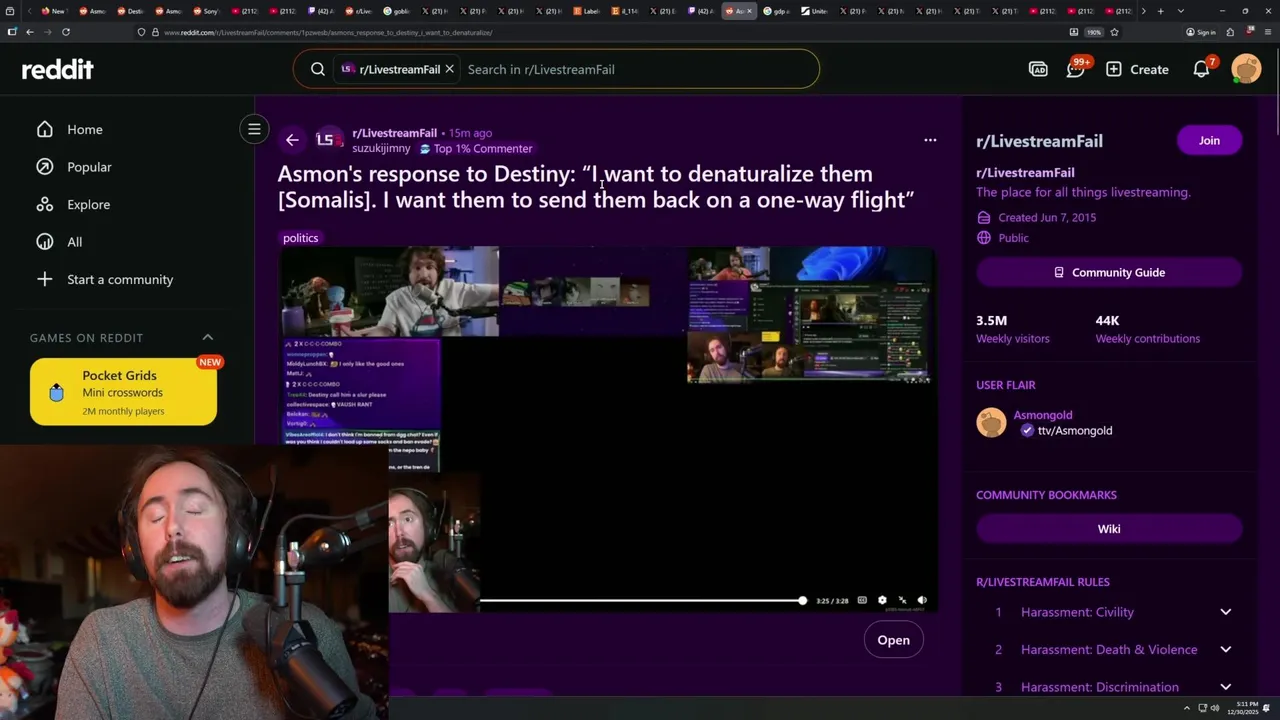Open the suzukijimny user profile
Screen dimensions: 1280x720
381,148
